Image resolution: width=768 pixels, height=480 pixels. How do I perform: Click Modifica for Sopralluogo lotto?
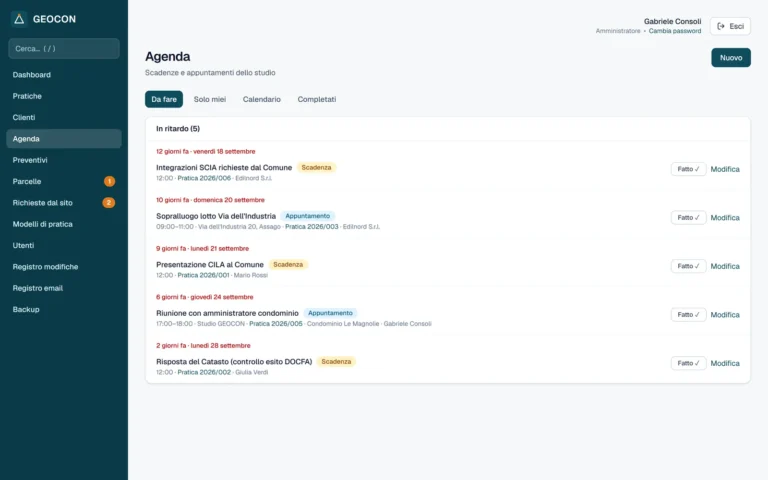click(725, 217)
